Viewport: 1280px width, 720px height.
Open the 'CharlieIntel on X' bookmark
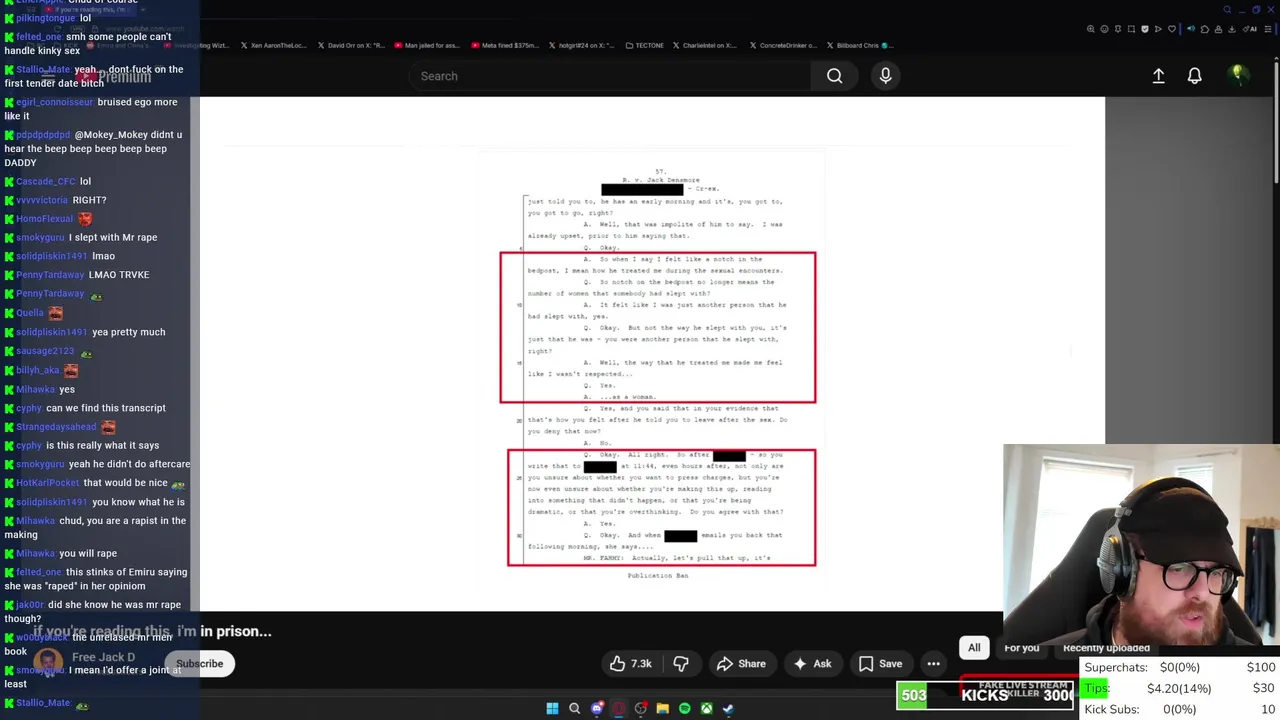[705, 45]
